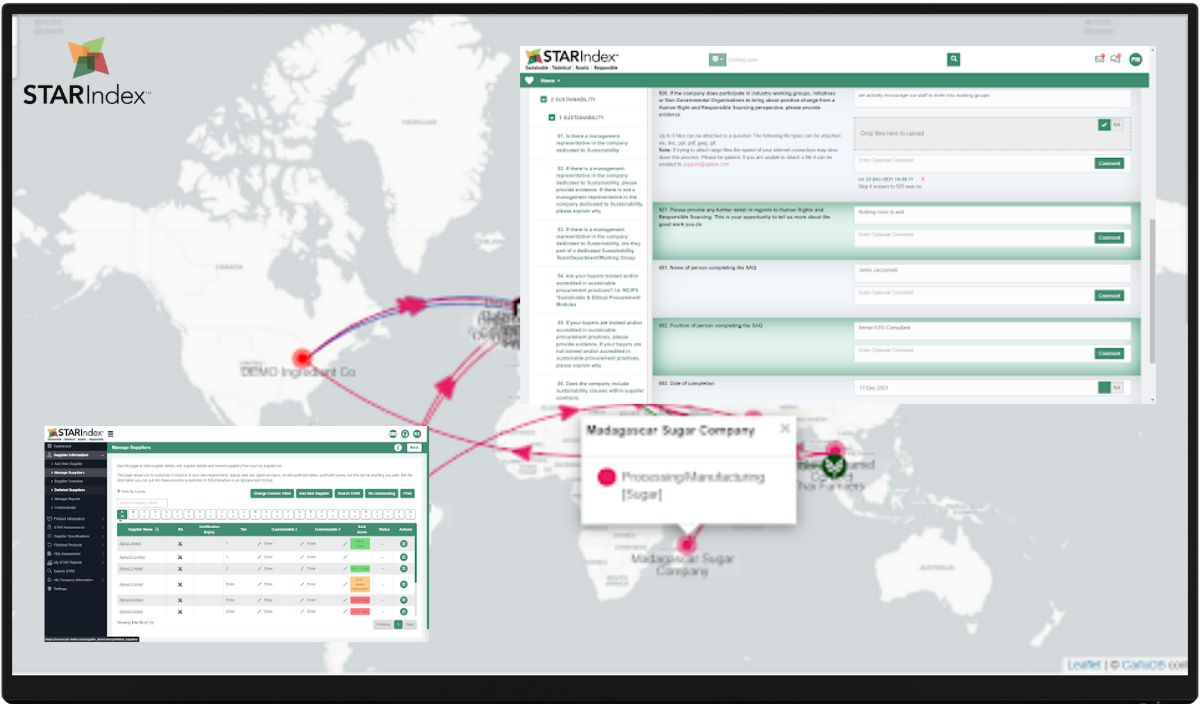Open the Home dropdown in the green bar

coord(550,80)
